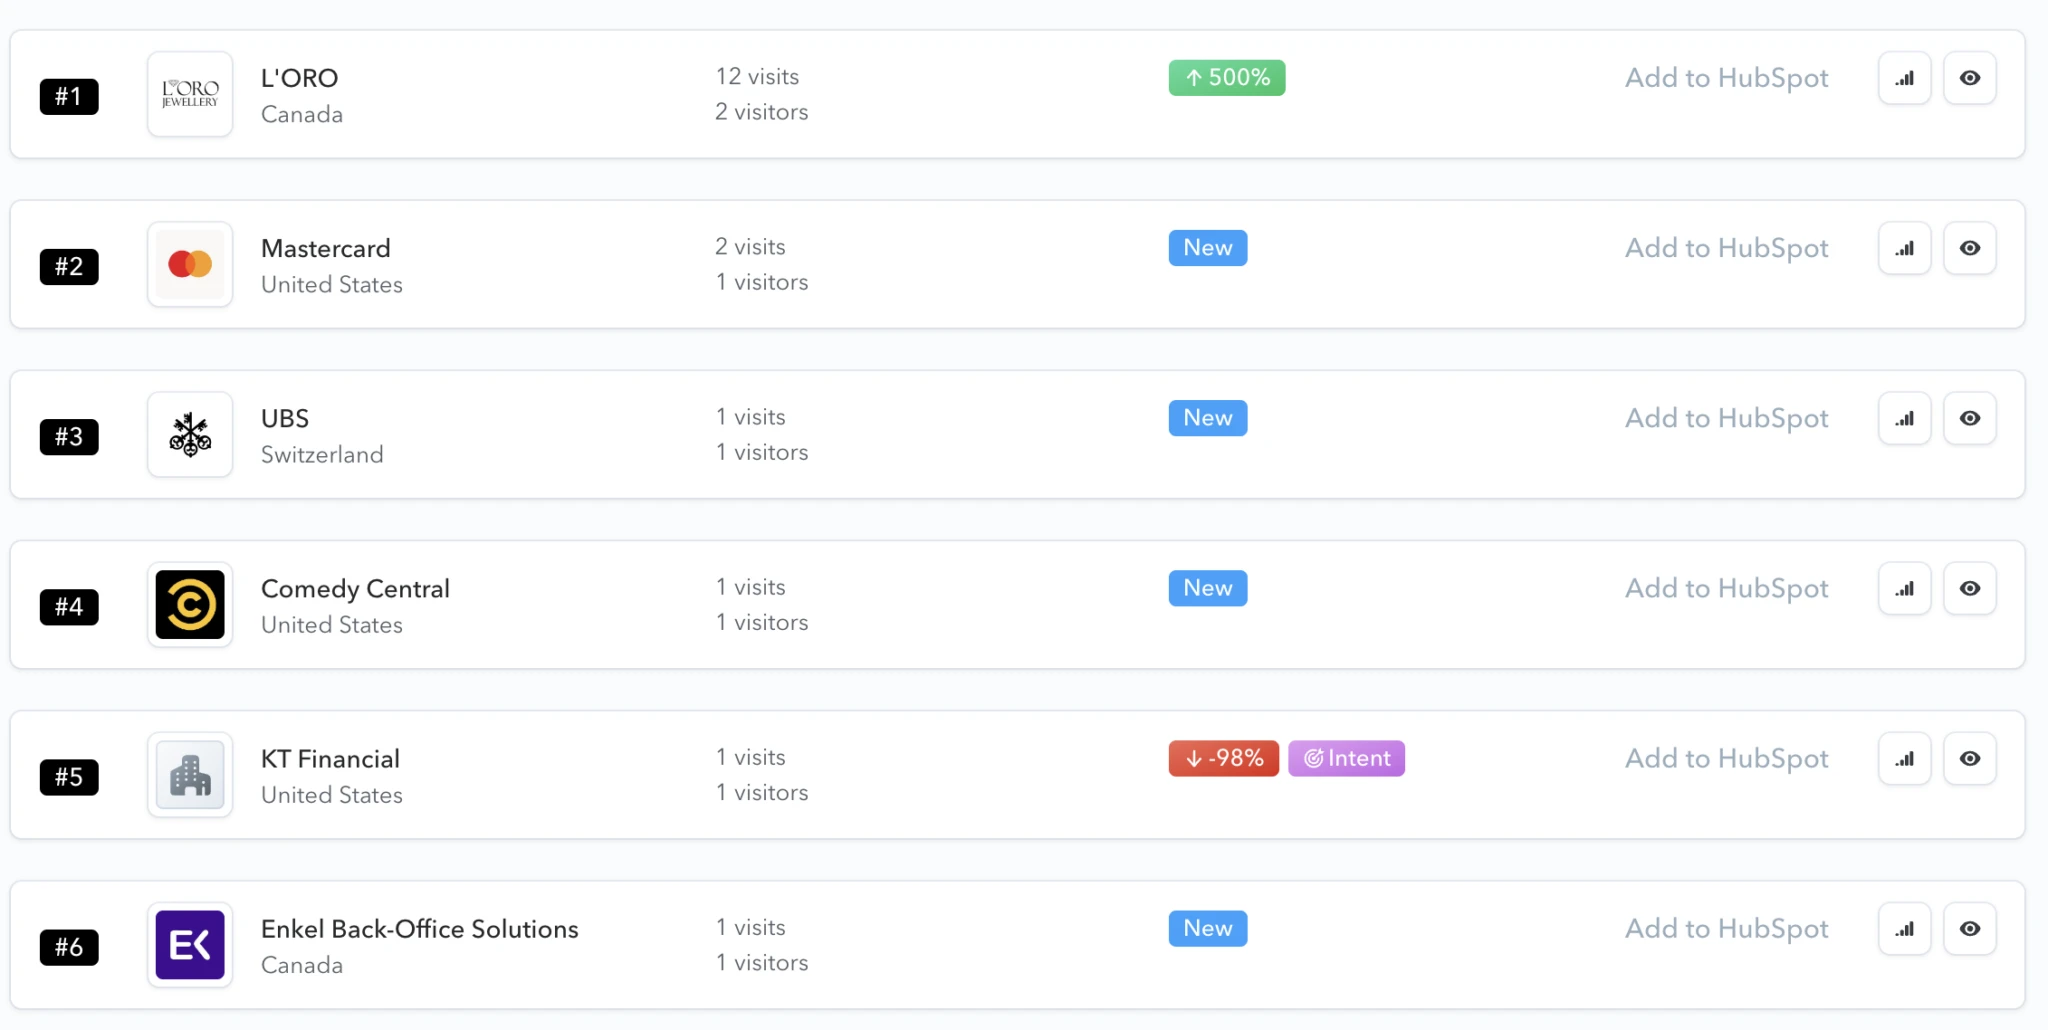Click the KT Financial building placeholder icon
Image resolution: width=2048 pixels, height=1030 pixels.
(x=190, y=774)
